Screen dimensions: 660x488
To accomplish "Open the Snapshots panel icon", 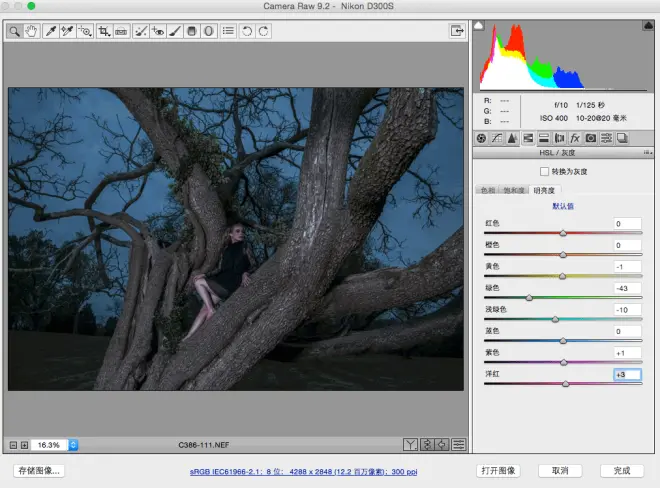I will tap(622, 138).
